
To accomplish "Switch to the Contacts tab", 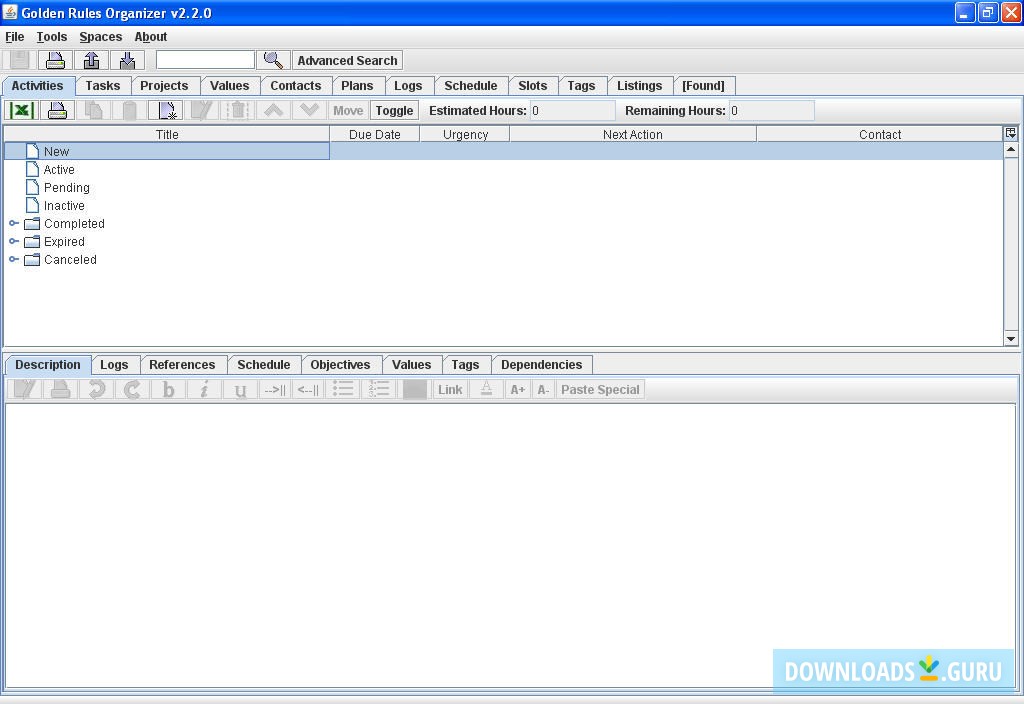I will [296, 86].
